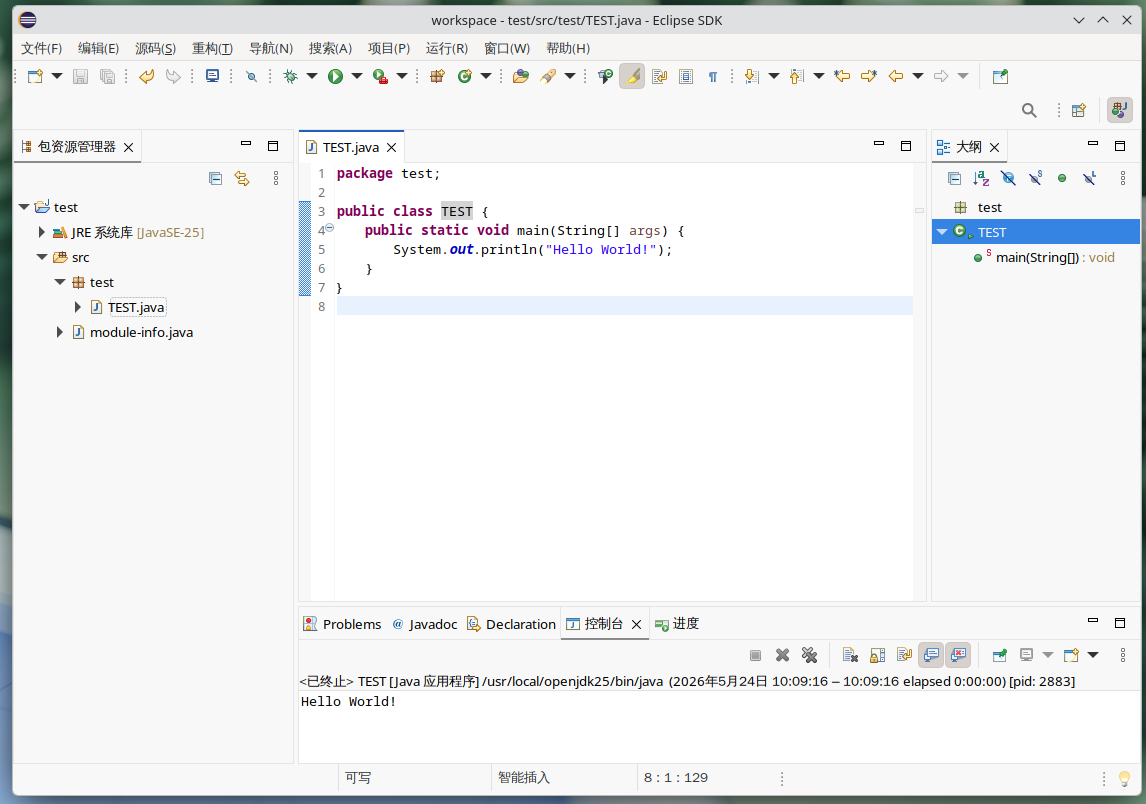Toggle Scroll Lock in console toolbar
Screen dimensions: 1146x804
click(877, 655)
